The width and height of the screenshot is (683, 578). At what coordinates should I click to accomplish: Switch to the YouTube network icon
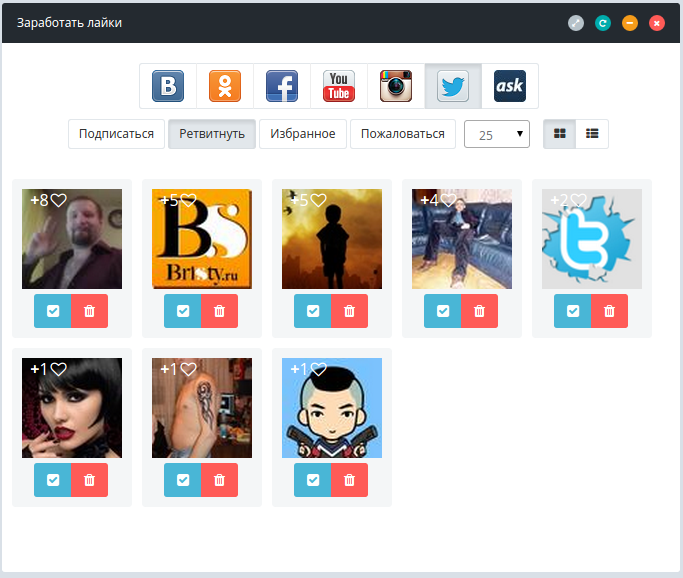(x=339, y=86)
